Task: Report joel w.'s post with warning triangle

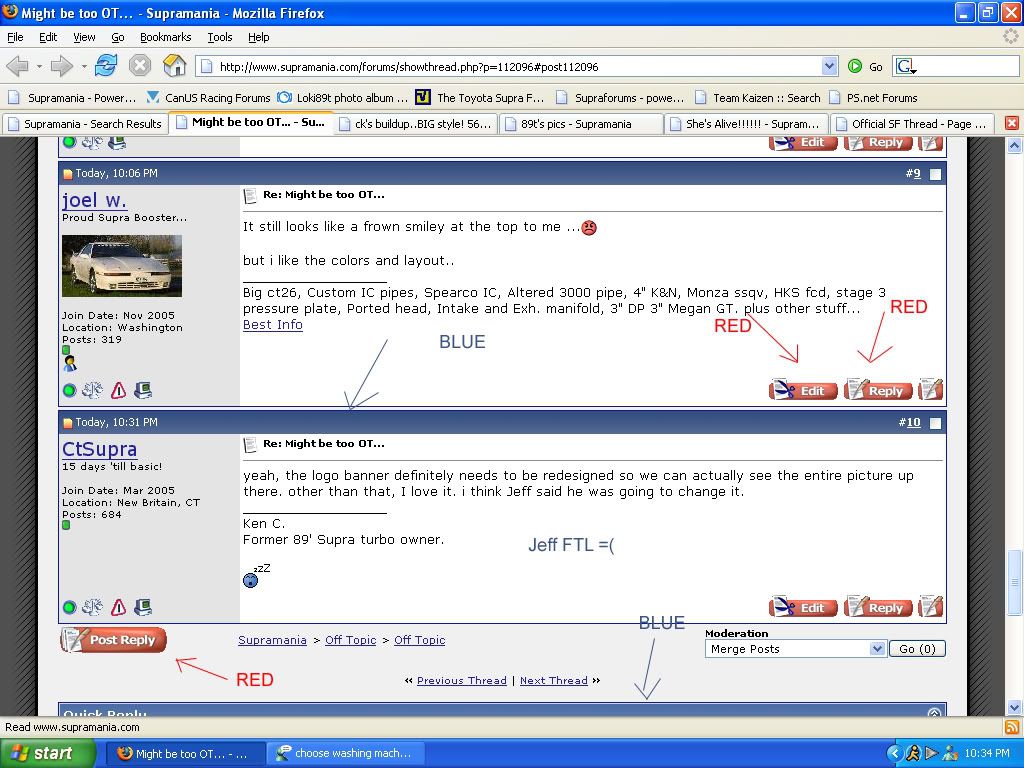Action: click(118, 391)
